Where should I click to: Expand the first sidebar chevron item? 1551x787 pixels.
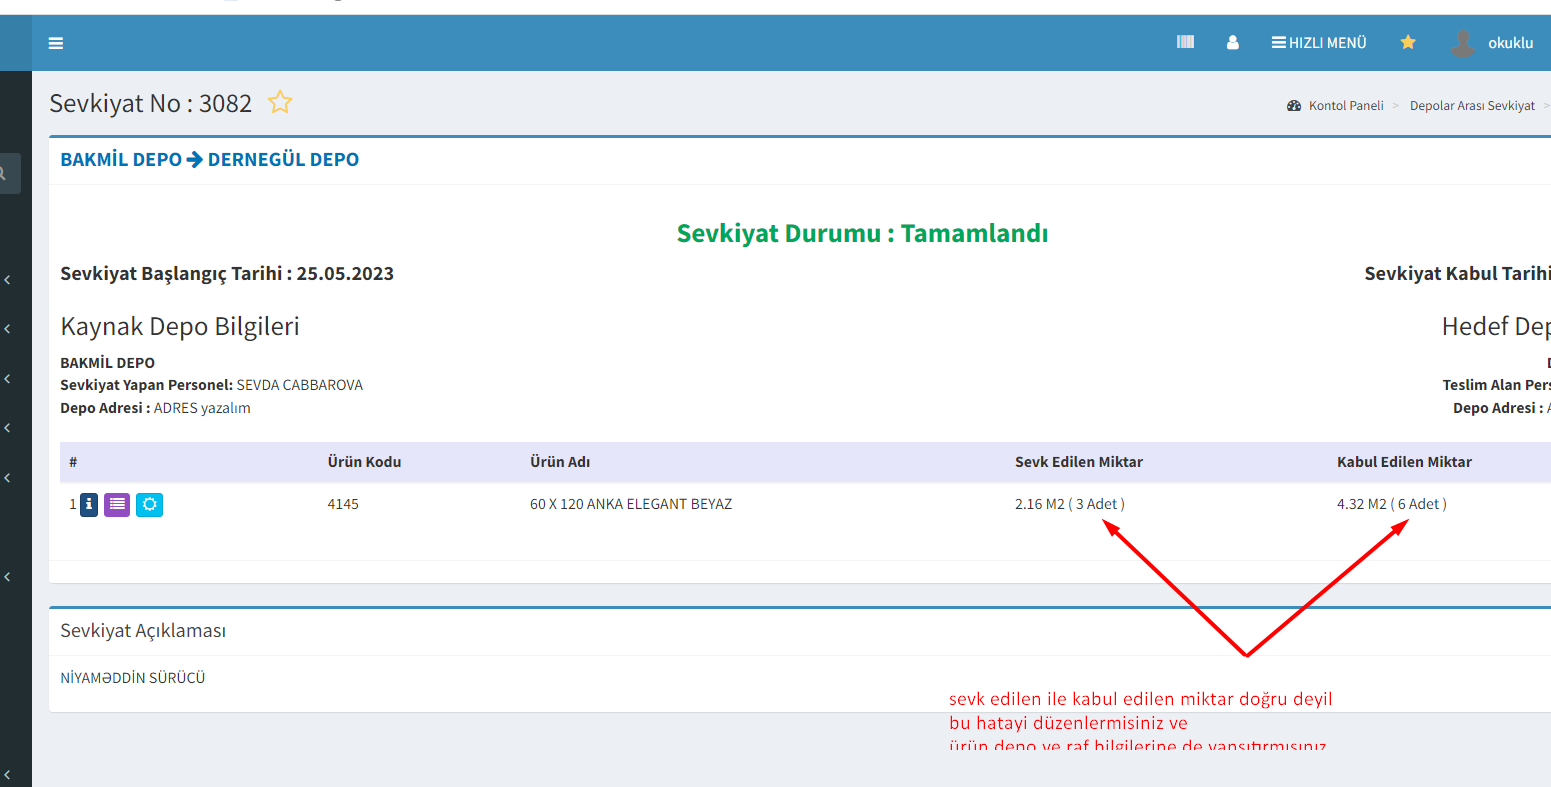pos(8,280)
